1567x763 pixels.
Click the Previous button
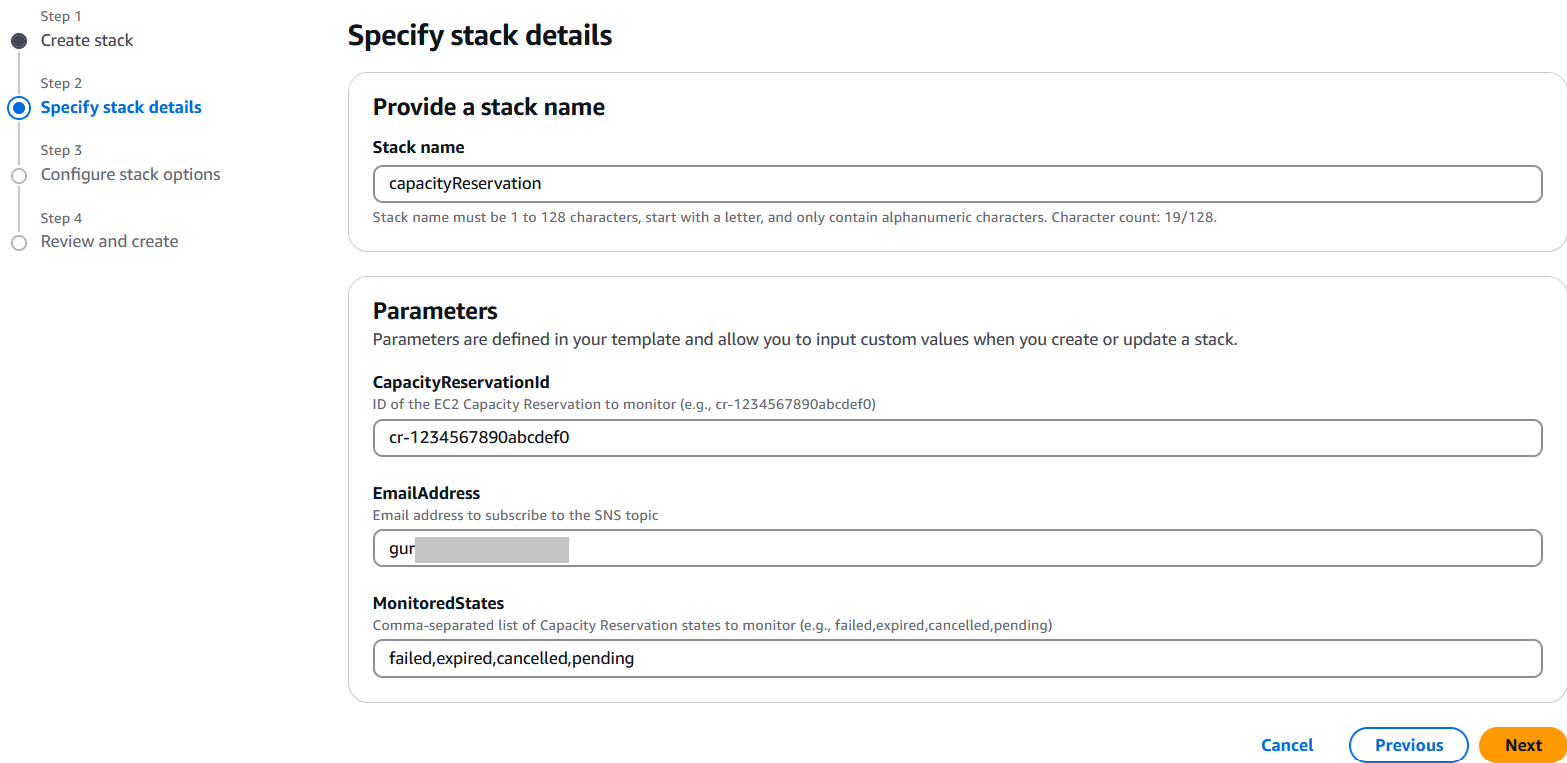click(x=1408, y=745)
